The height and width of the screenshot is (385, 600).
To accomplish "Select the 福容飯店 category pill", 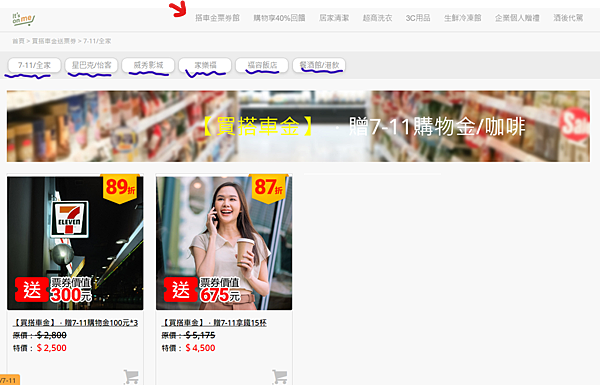I will (x=262, y=65).
